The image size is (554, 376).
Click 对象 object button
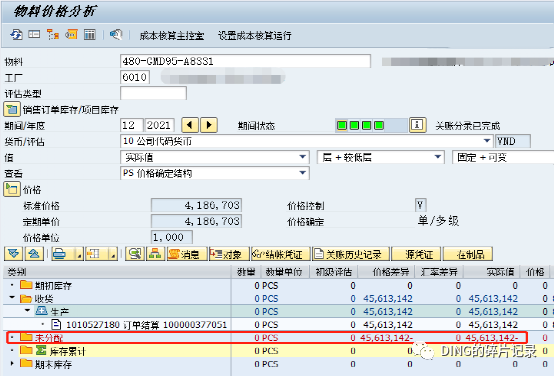pos(229,254)
